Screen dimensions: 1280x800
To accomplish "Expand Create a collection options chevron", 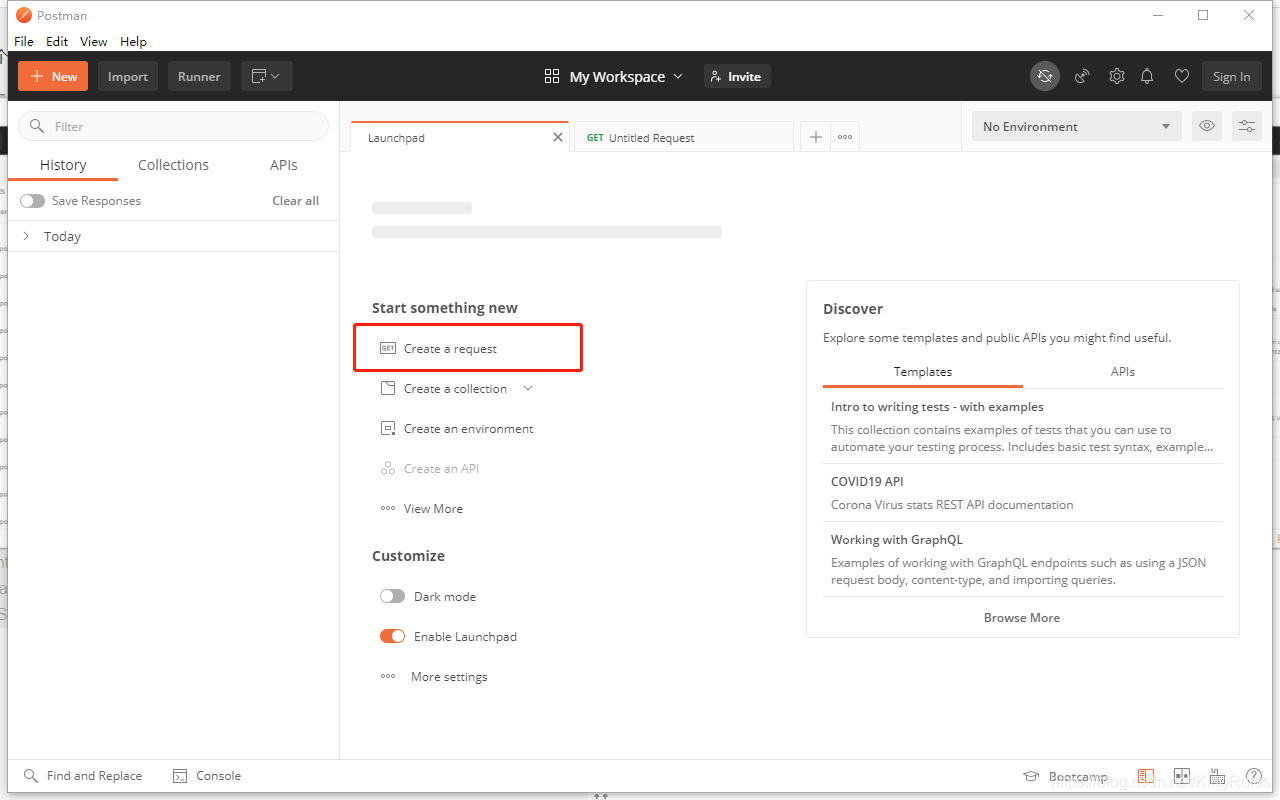I will [528, 388].
